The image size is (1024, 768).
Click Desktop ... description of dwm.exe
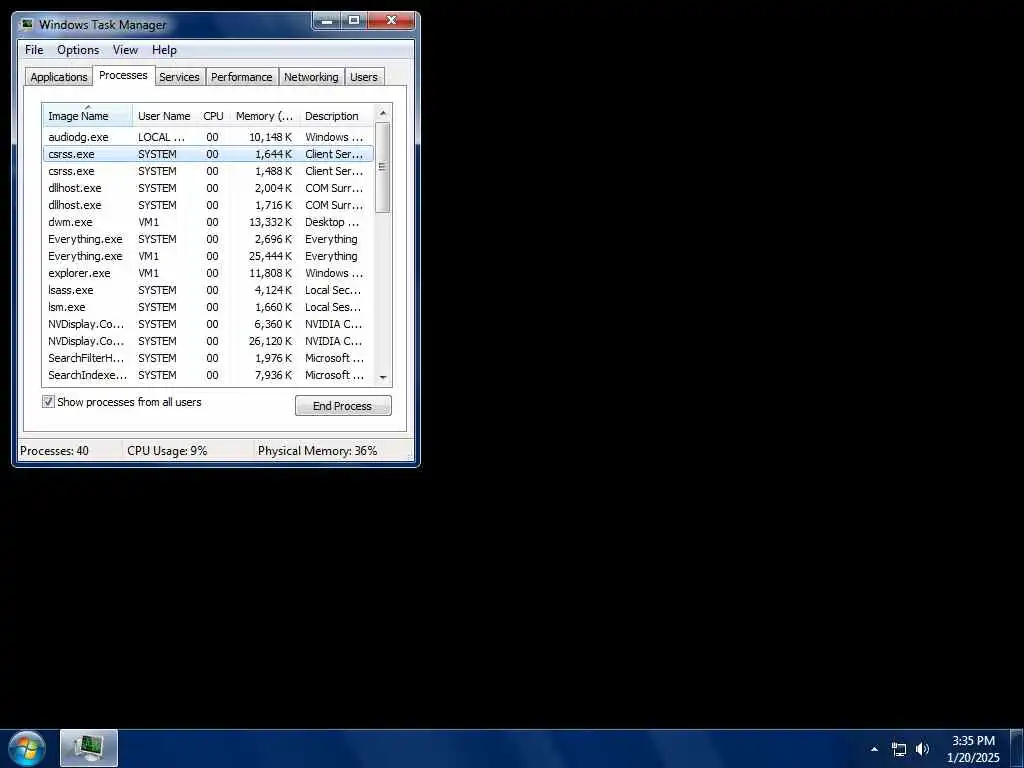click(x=332, y=222)
